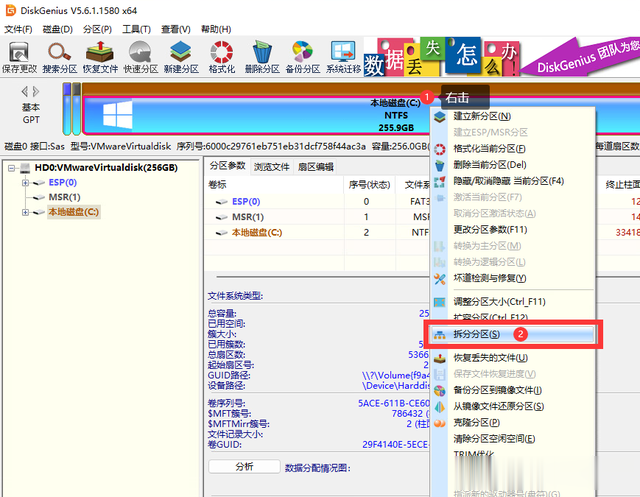Switch to the 扇区编辑 tab
This screenshot has width=640, height=497.
[x=316, y=166]
